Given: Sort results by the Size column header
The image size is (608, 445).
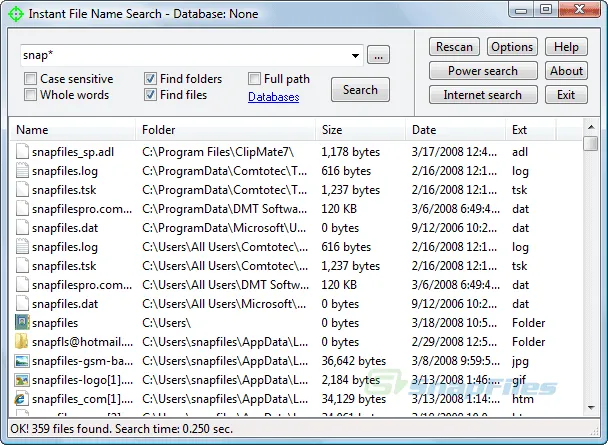Looking at the screenshot, I should (x=361, y=129).
